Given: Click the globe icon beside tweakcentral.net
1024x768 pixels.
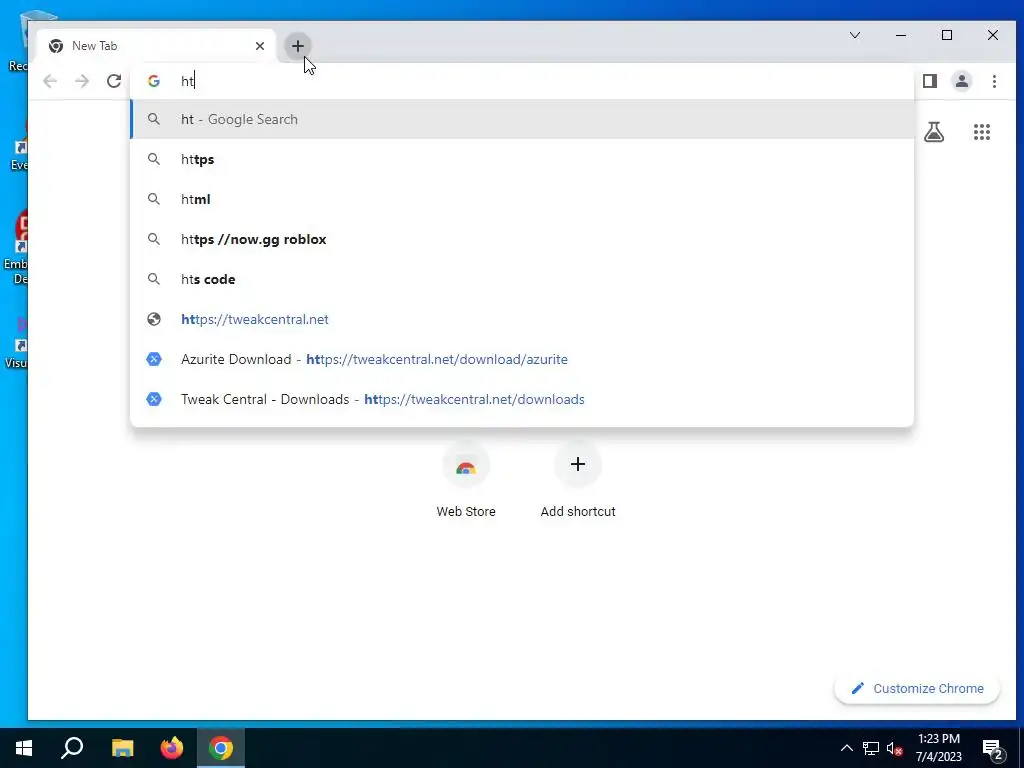Looking at the screenshot, I should 153,319.
